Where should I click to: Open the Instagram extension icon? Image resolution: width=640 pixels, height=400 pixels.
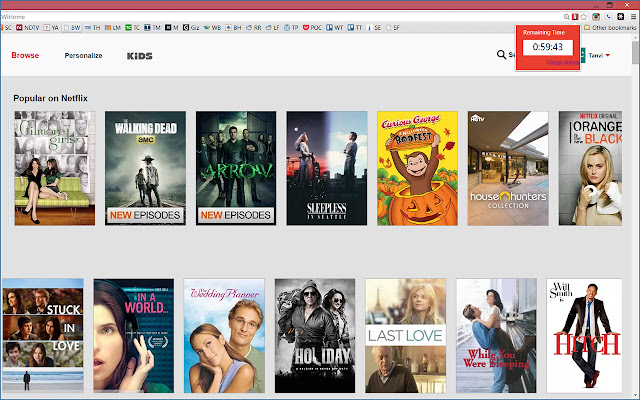pyautogui.click(x=596, y=17)
